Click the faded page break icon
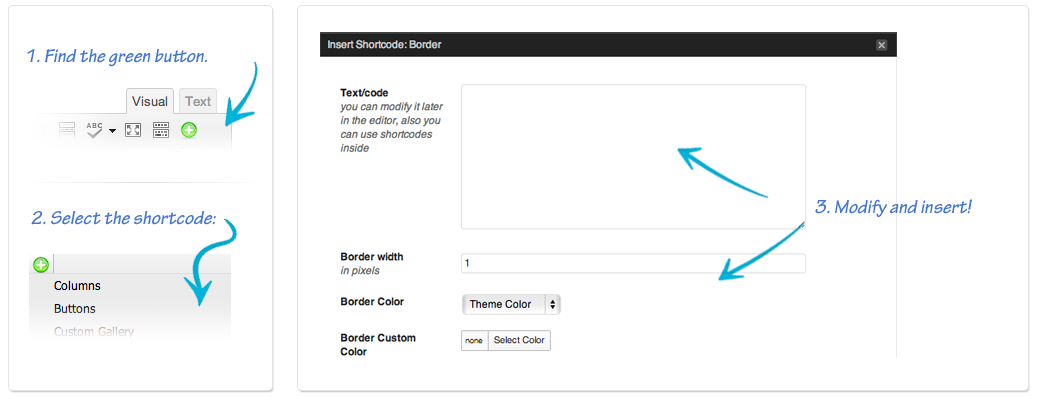Image resolution: width=1039 pixels, height=401 pixels. [67, 130]
